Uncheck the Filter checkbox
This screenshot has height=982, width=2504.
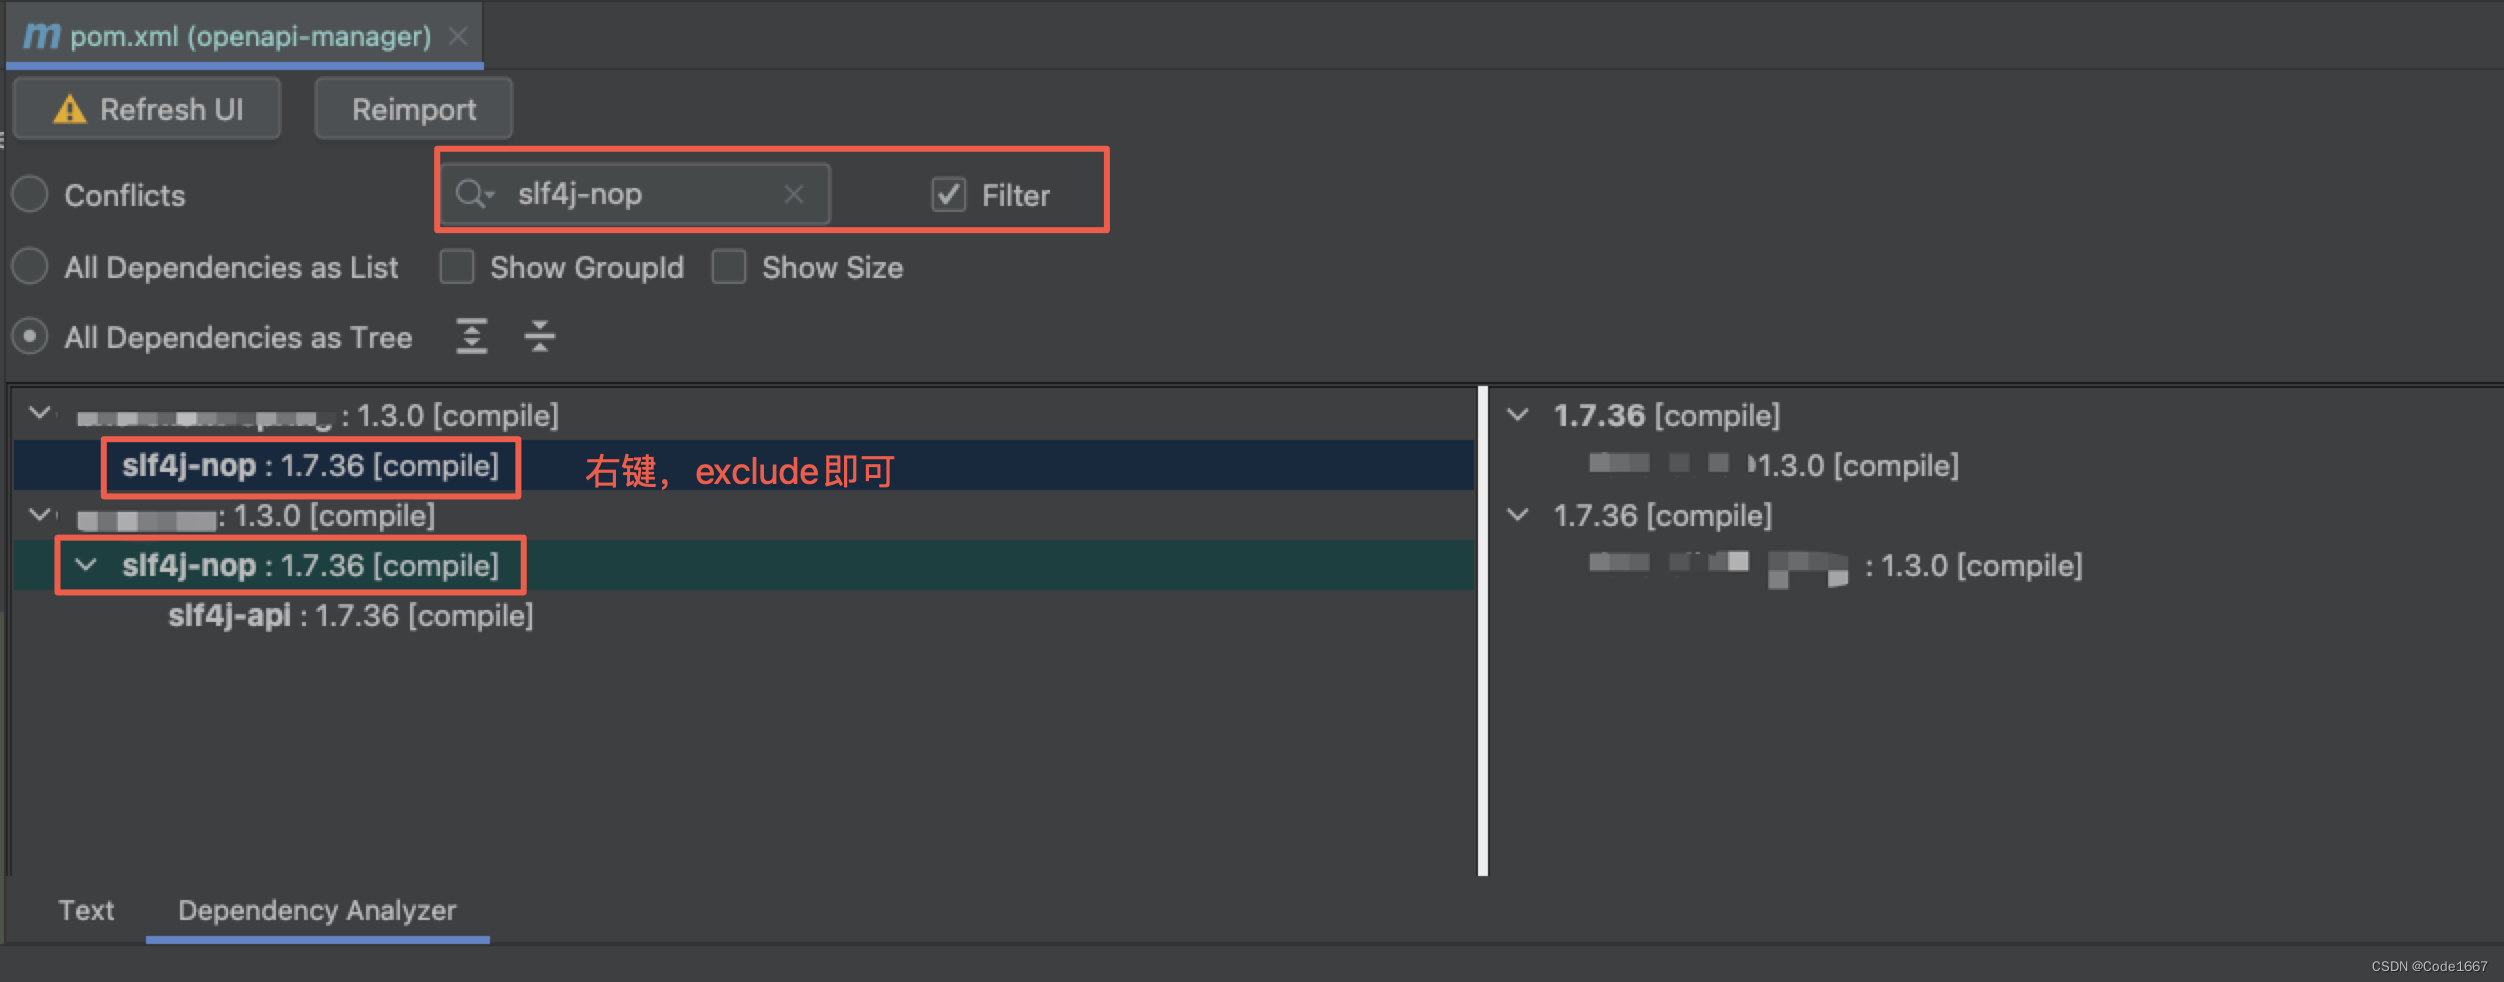(949, 194)
